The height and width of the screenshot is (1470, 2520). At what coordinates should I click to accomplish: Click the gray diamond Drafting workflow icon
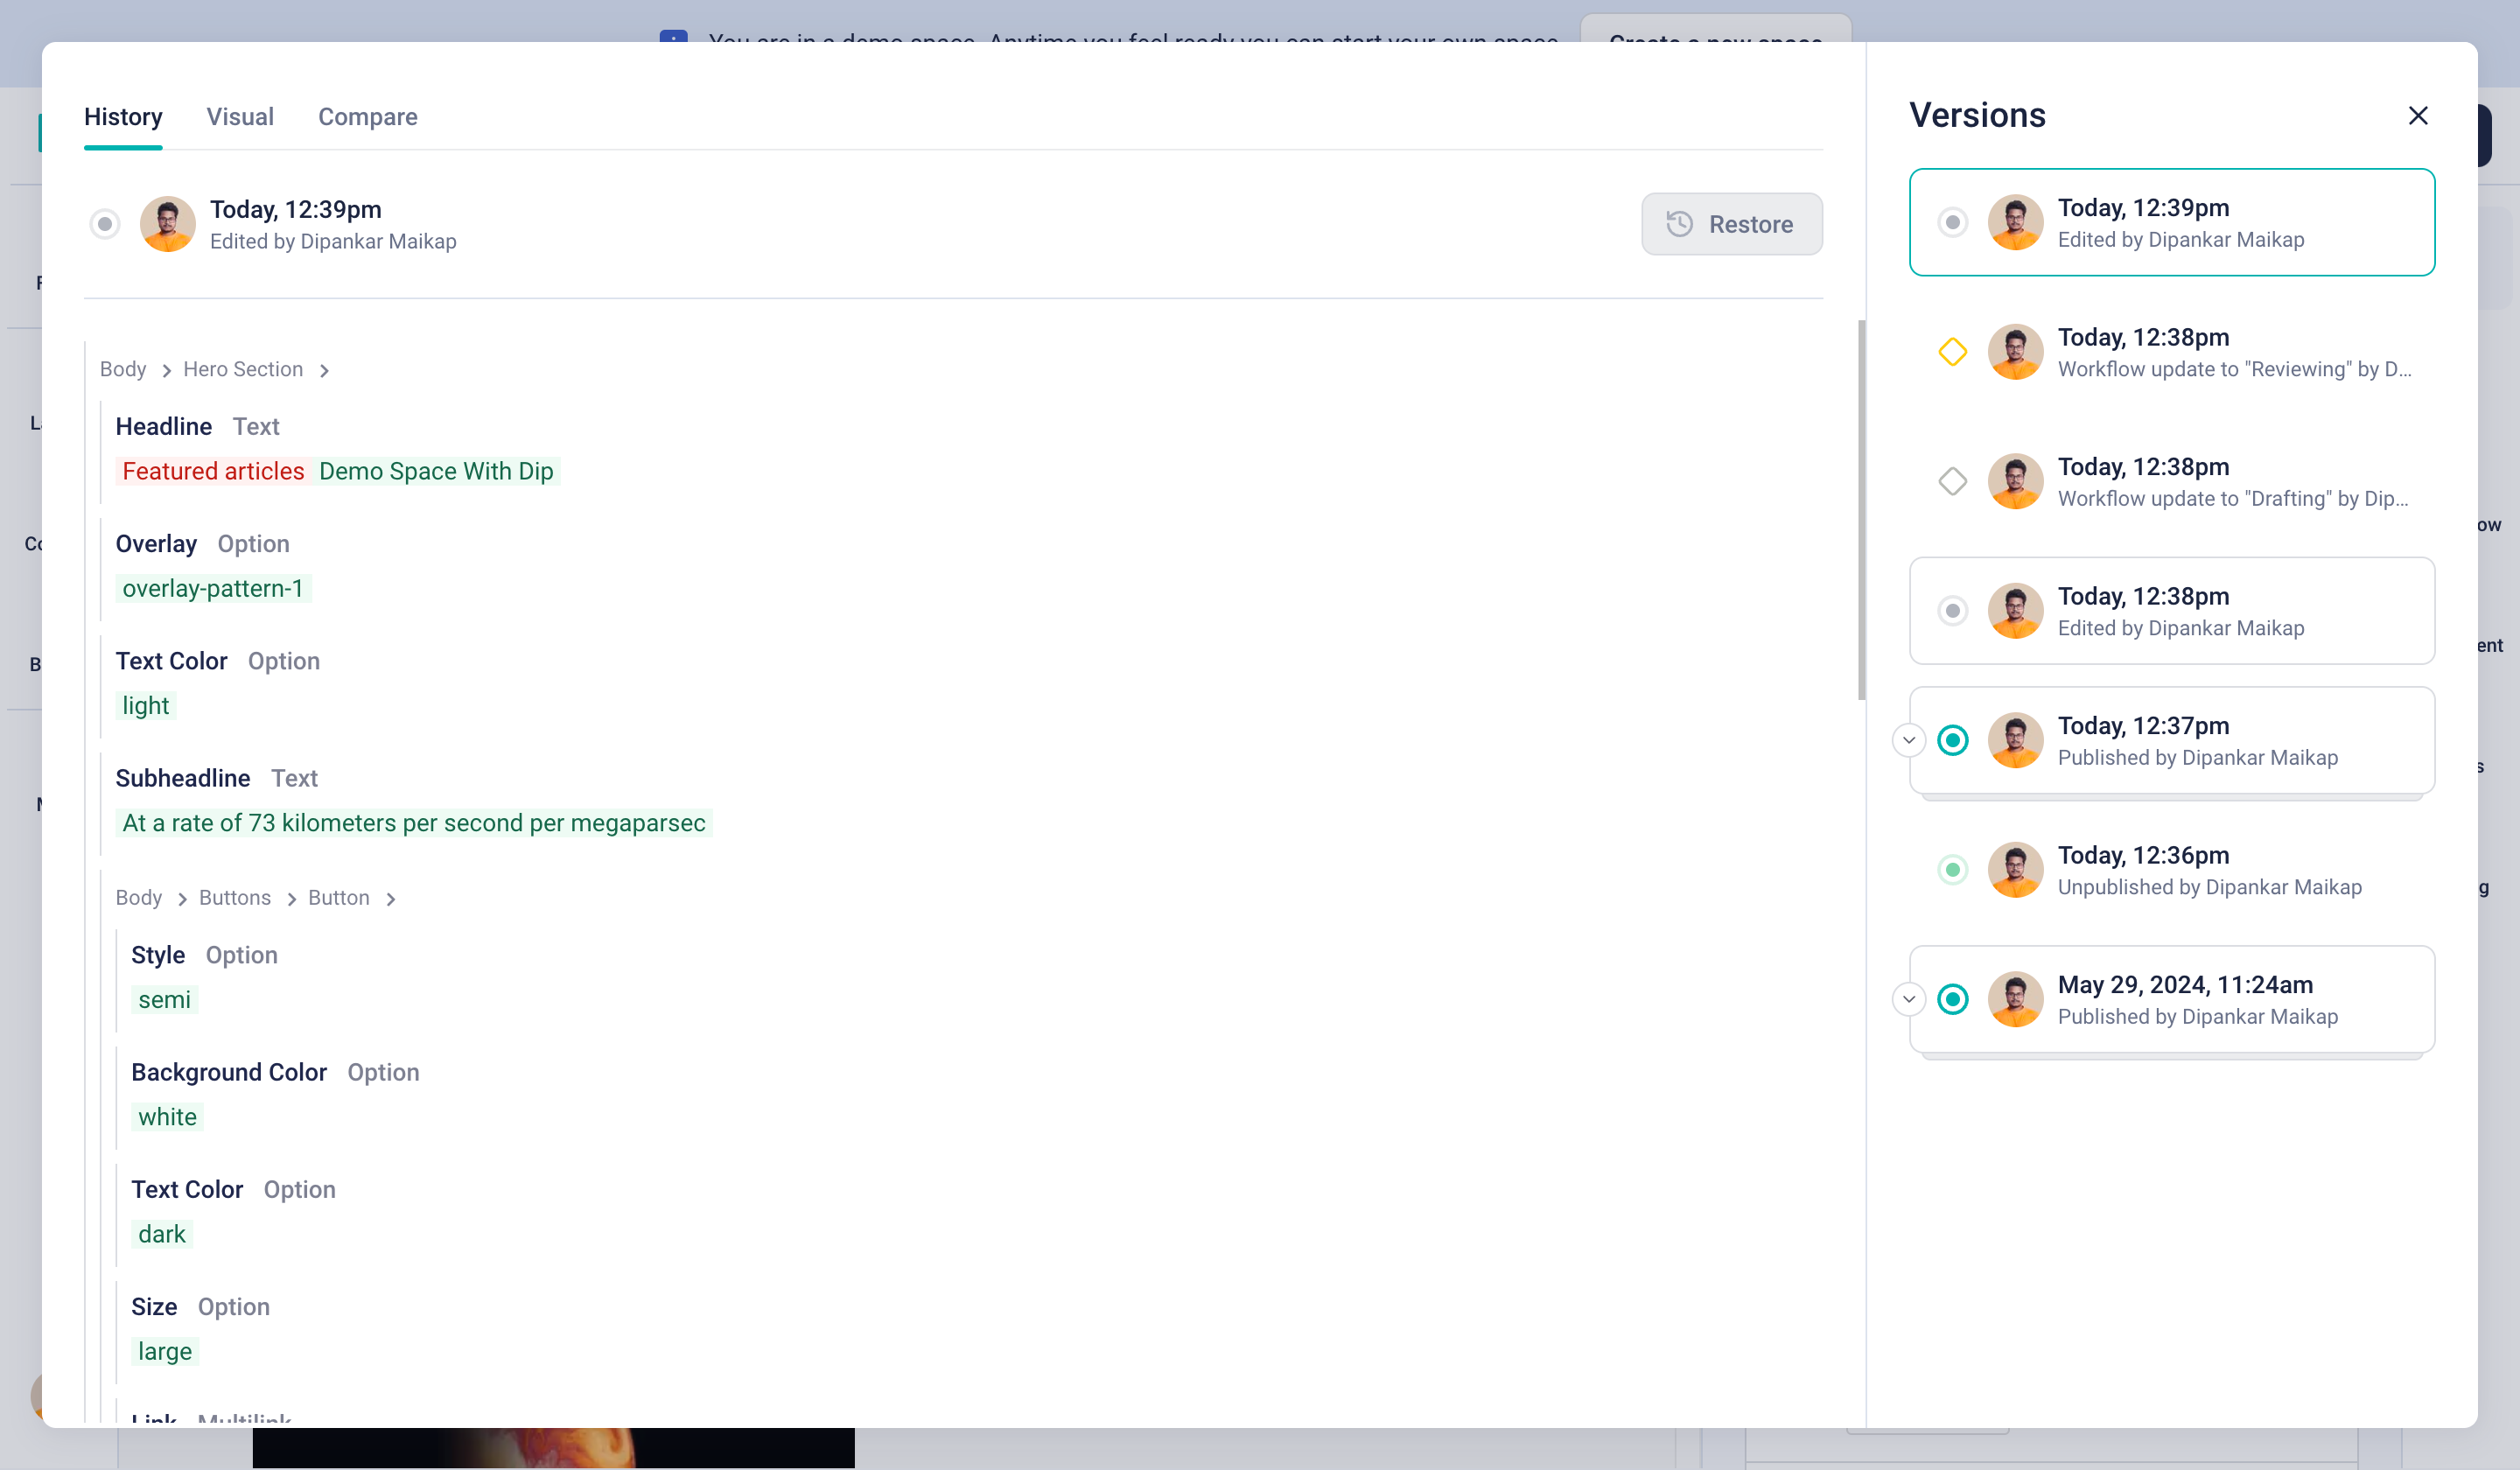(x=1952, y=481)
